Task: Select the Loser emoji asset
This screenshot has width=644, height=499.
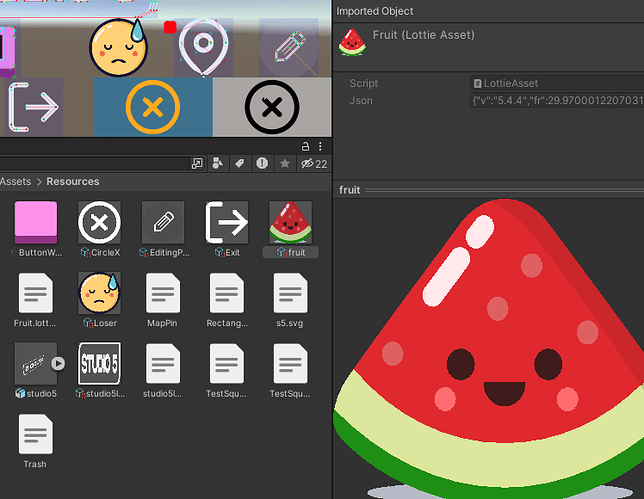Action: (x=99, y=293)
